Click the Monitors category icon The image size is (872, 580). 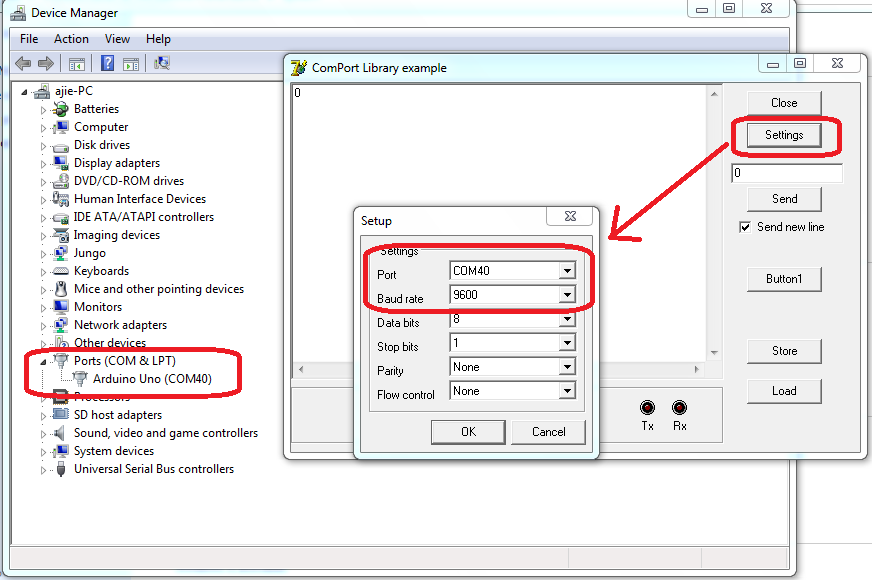coord(61,307)
